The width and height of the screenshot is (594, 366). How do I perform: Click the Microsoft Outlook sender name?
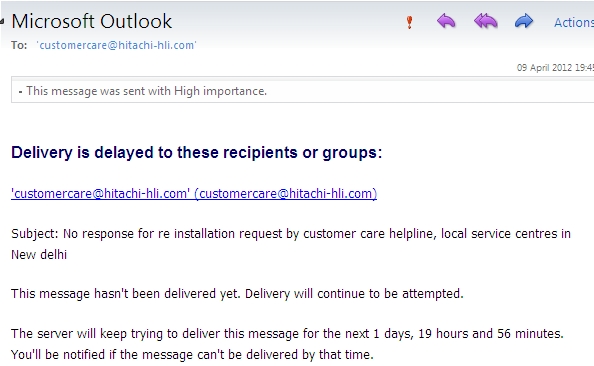click(92, 21)
